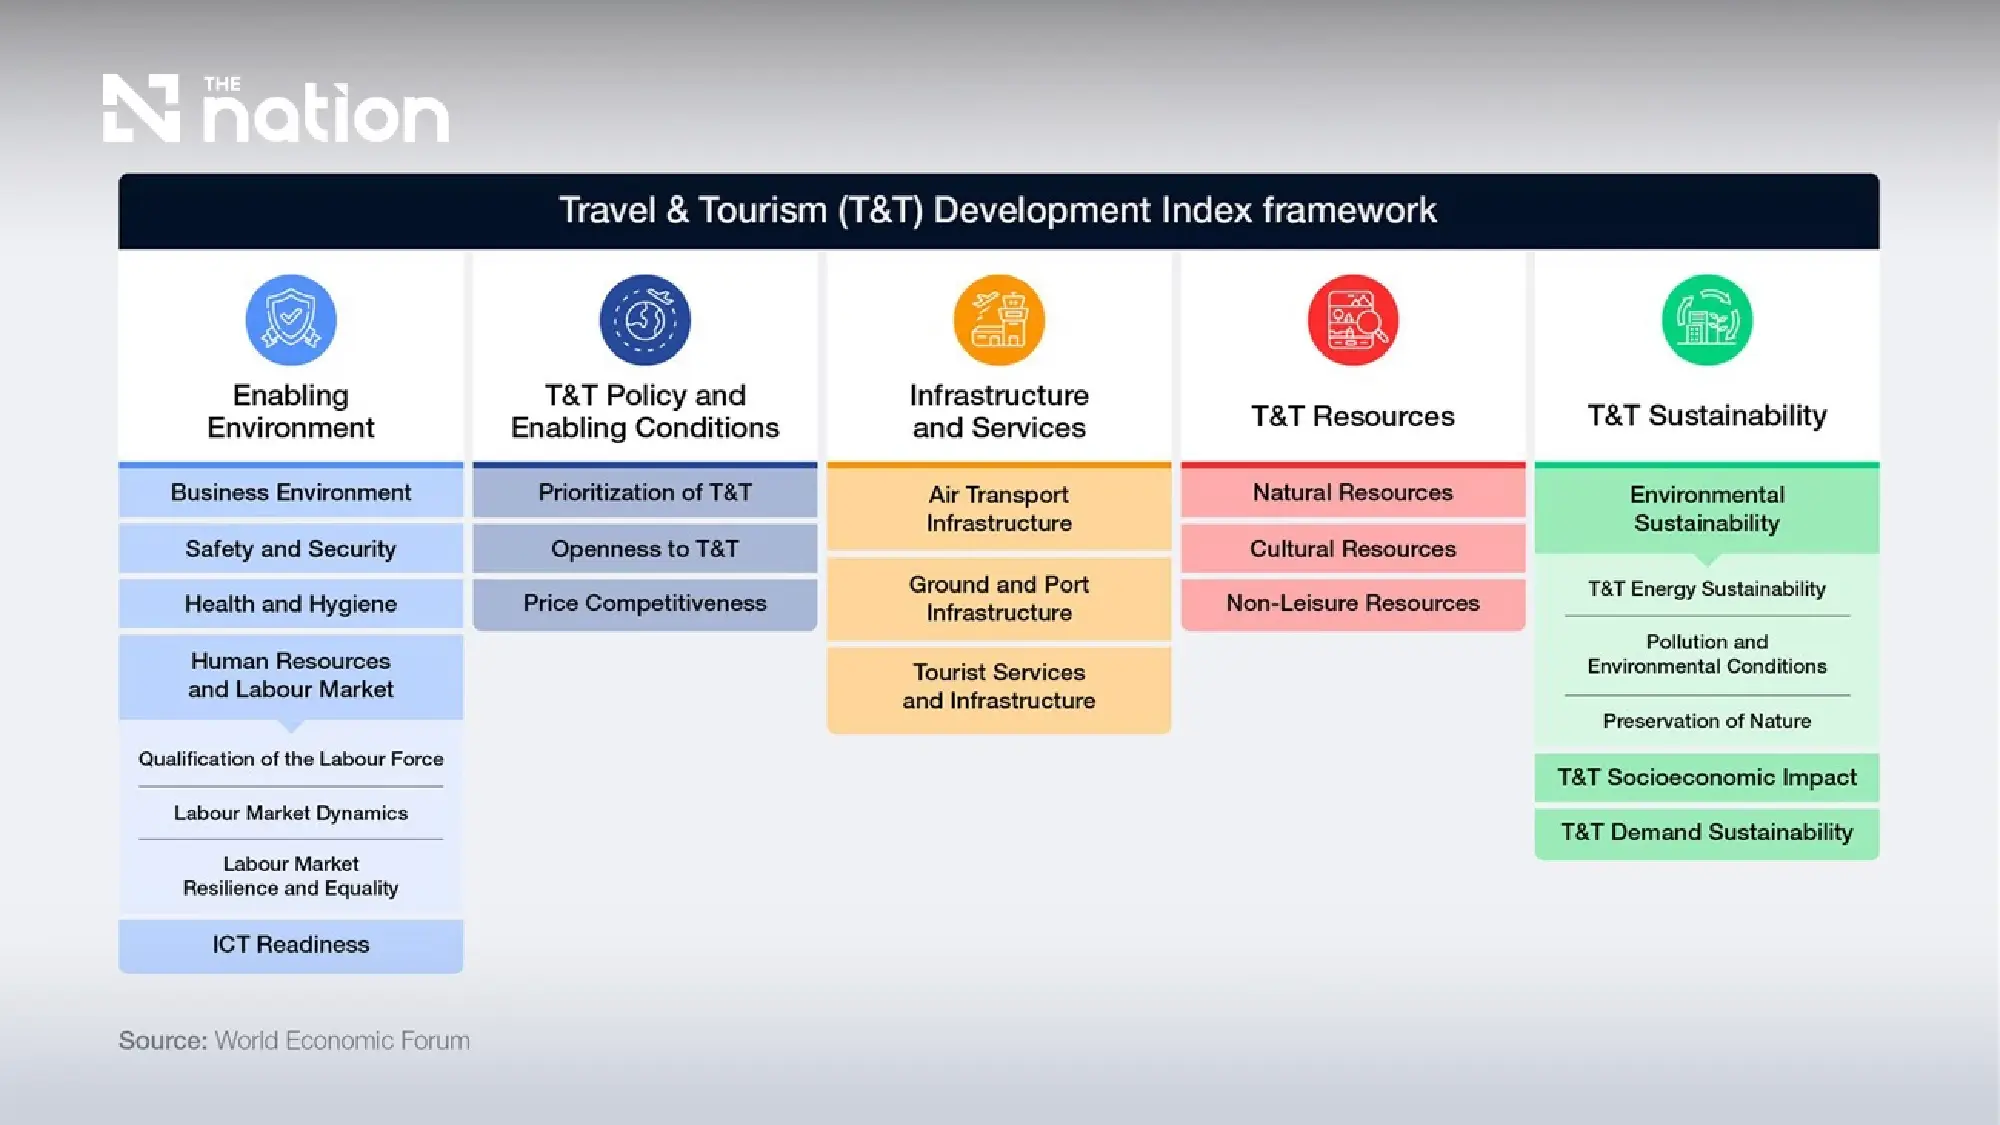Click the T&T Sustainability heading text
The image size is (2000, 1125).
click(x=1707, y=415)
